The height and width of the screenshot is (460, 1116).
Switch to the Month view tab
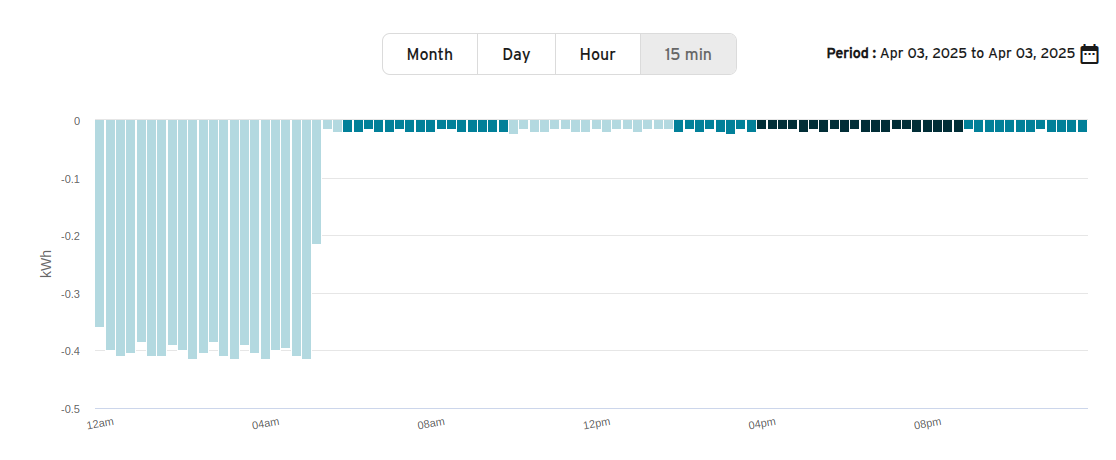tap(429, 54)
